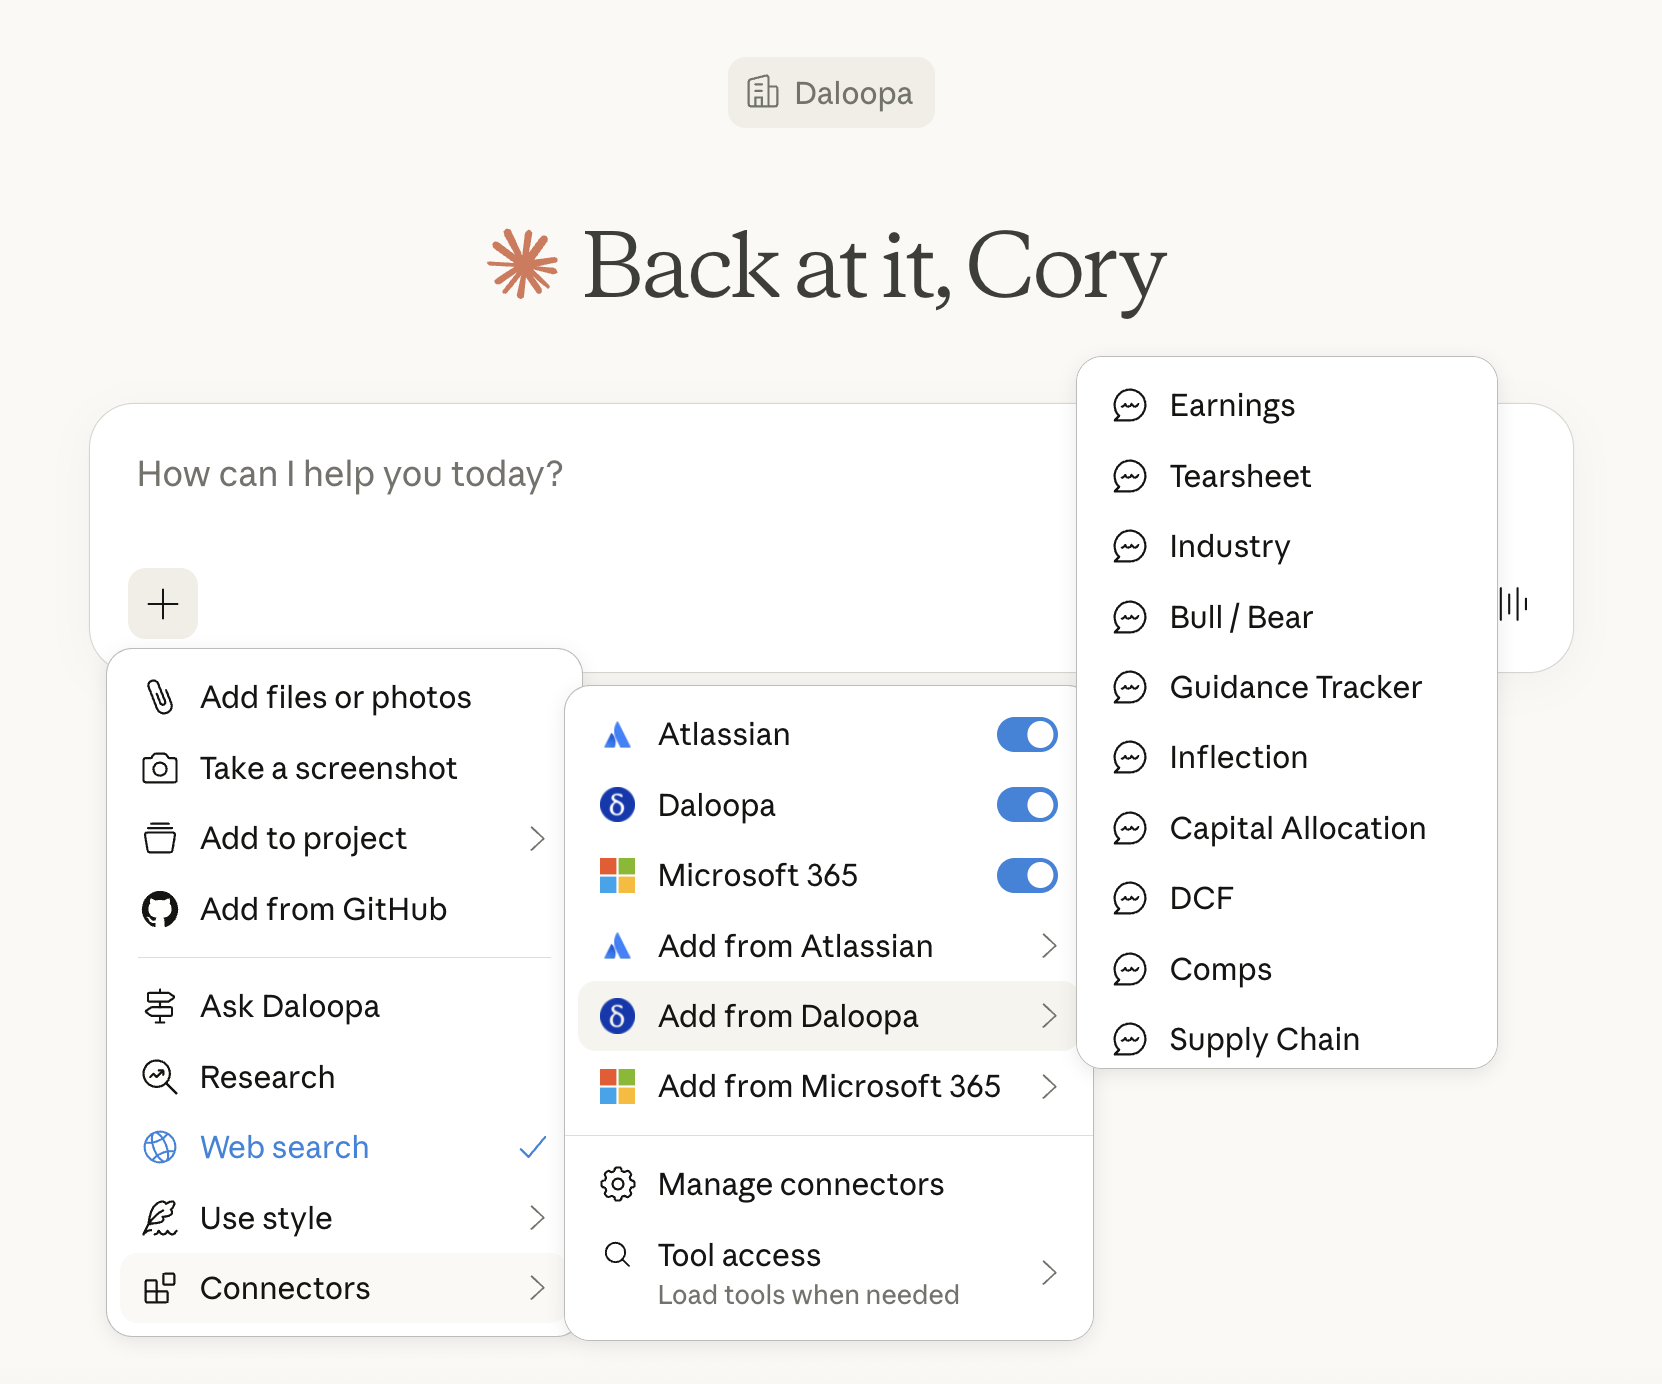Image resolution: width=1662 pixels, height=1384 pixels.
Task: Expand the Use style submenu arrow
Action: (537, 1218)
